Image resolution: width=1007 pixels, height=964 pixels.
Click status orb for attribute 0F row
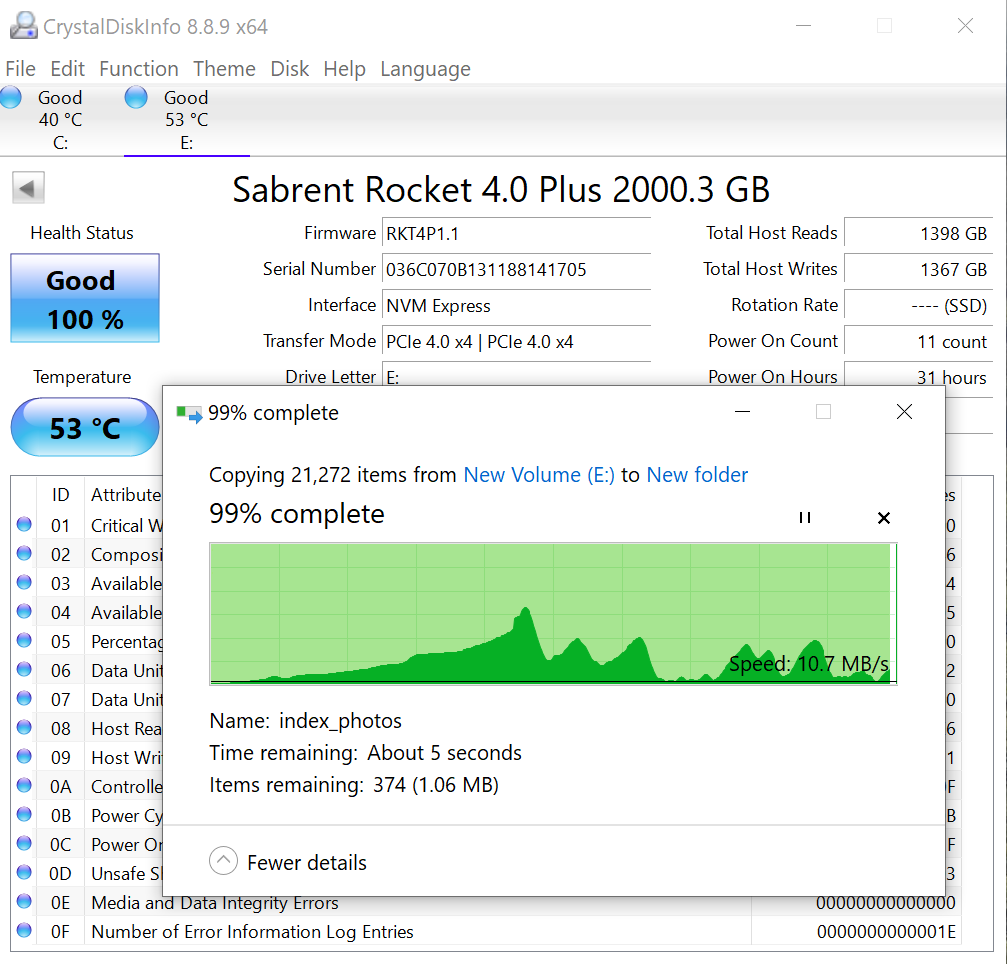(x=24, y=931)
